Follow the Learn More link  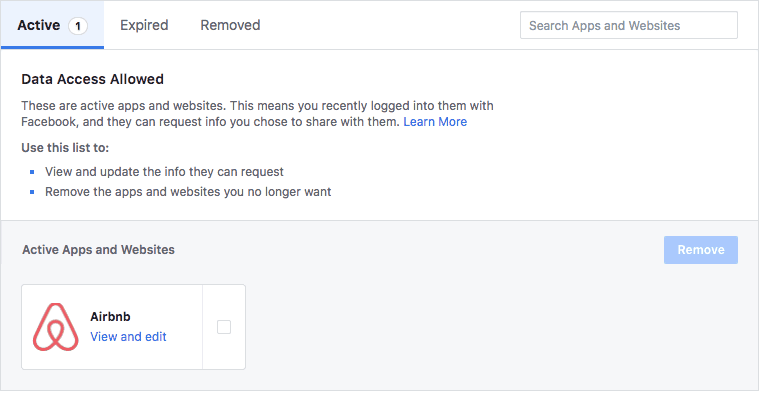click(x=435, y=122)
